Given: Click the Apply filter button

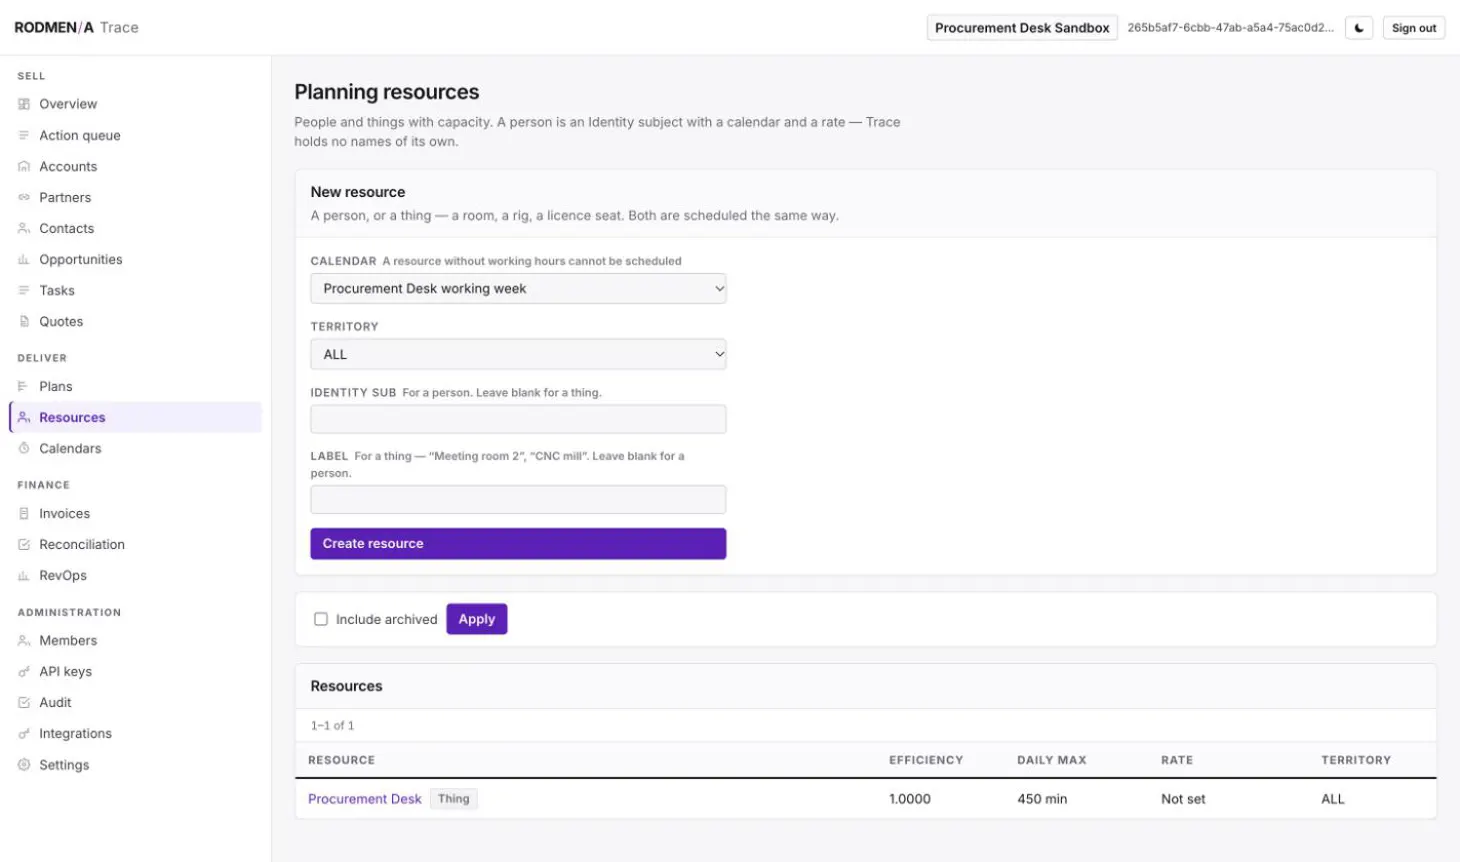Looking at the screenshot, I should click(477, 619).
